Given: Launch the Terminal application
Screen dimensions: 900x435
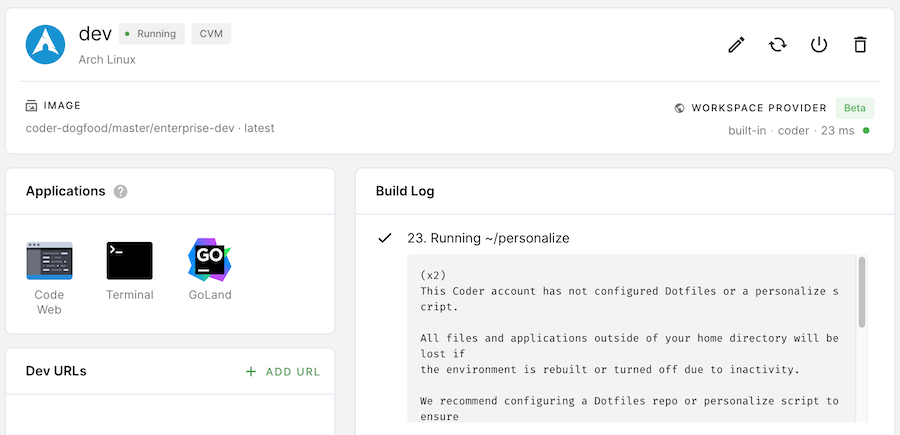Looking at the screenshot, I should point(129,260).
